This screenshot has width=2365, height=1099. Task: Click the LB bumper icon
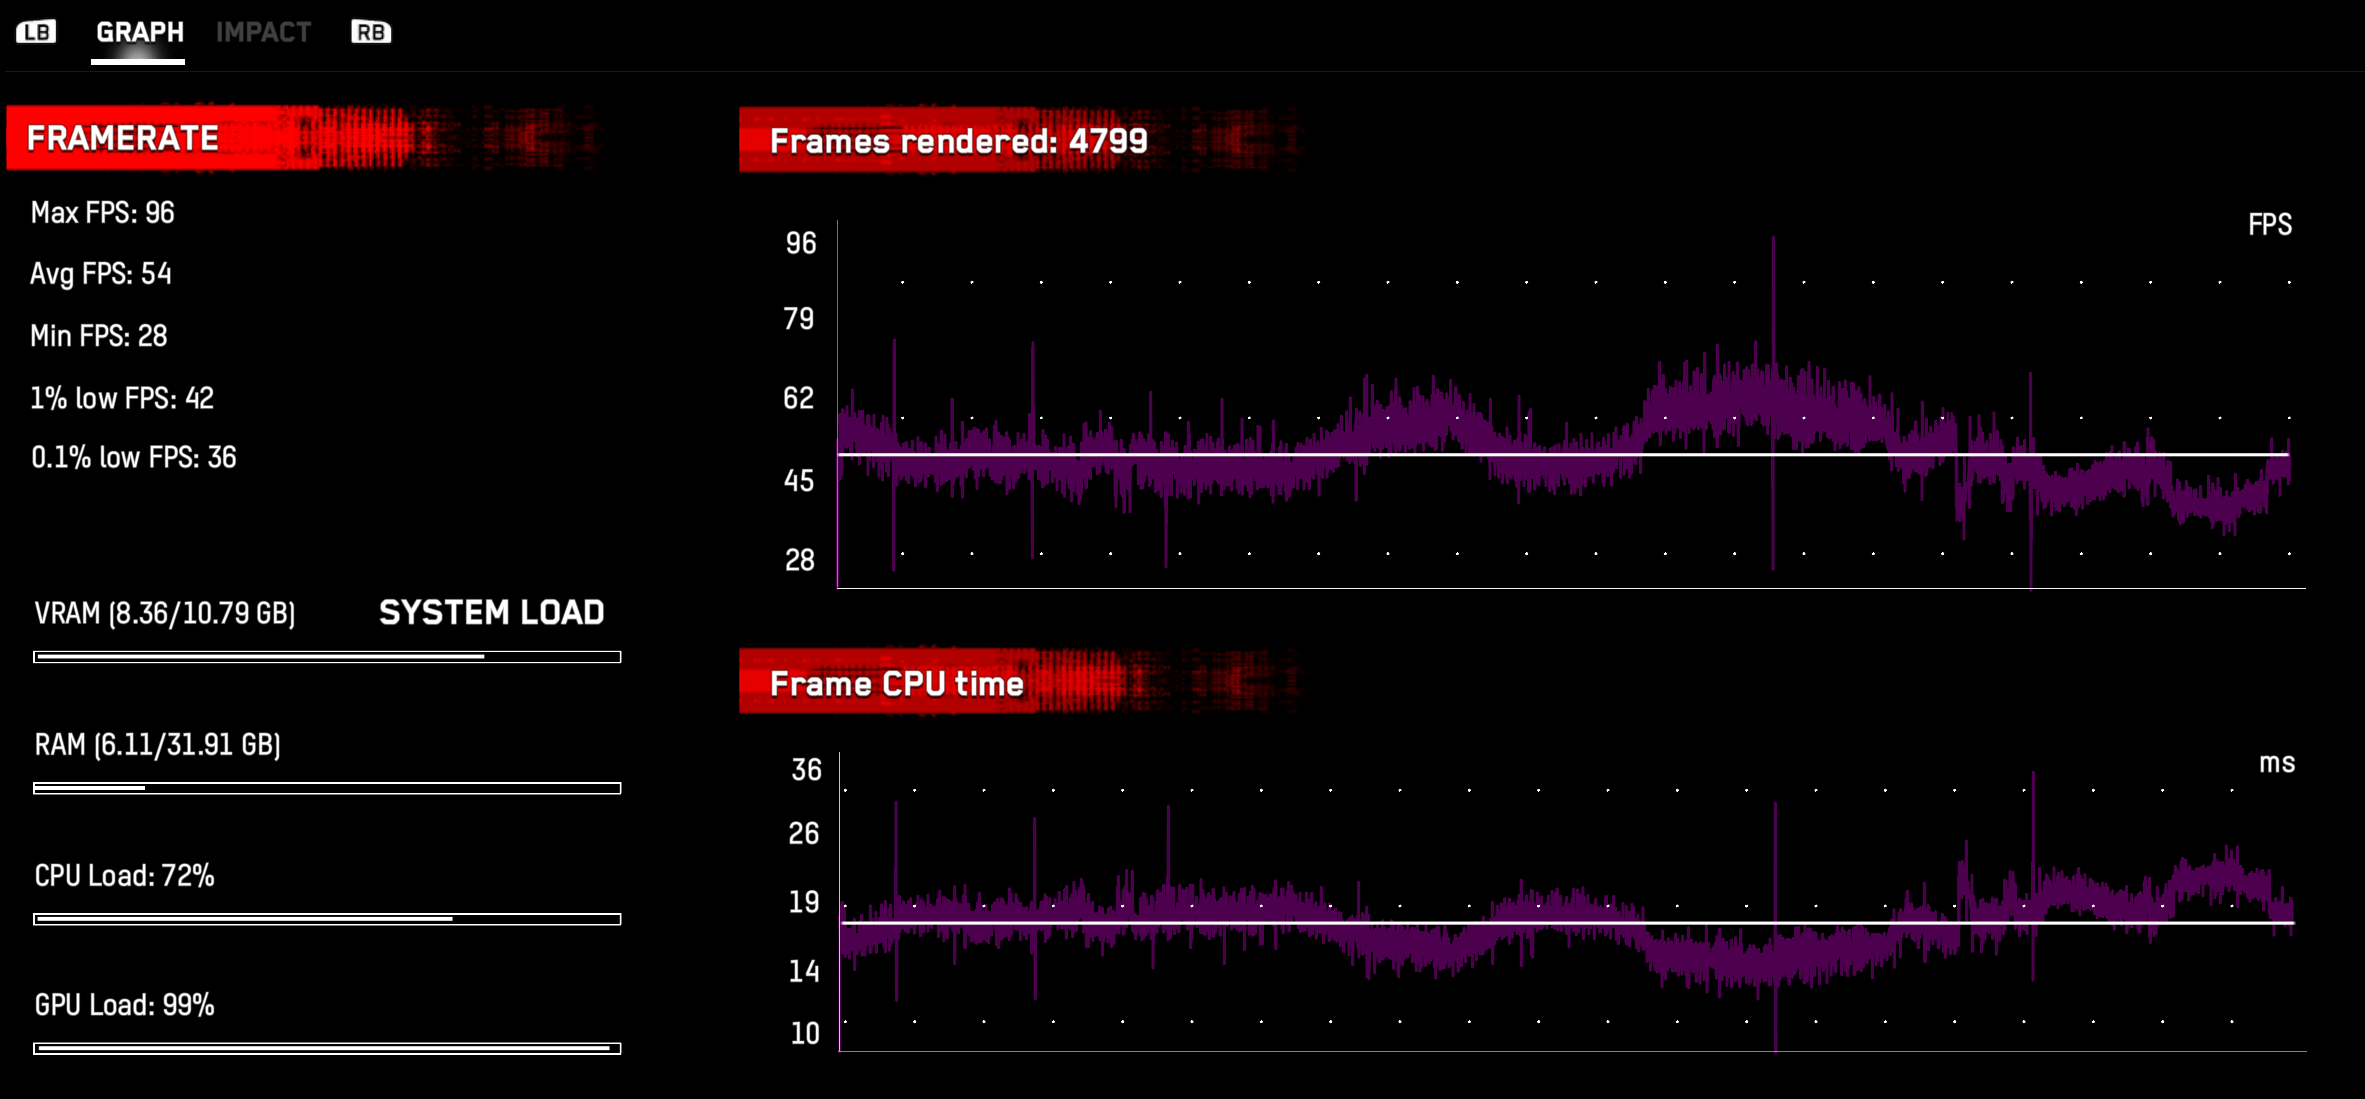36,32
